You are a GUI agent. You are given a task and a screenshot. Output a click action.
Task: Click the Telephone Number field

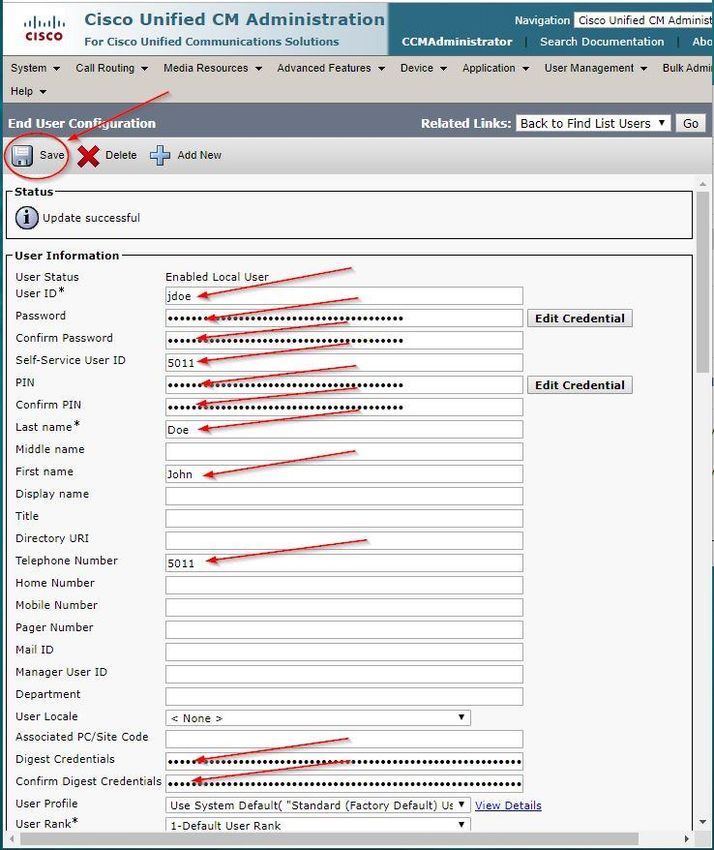pyautogui.click(x=344, y=563)
